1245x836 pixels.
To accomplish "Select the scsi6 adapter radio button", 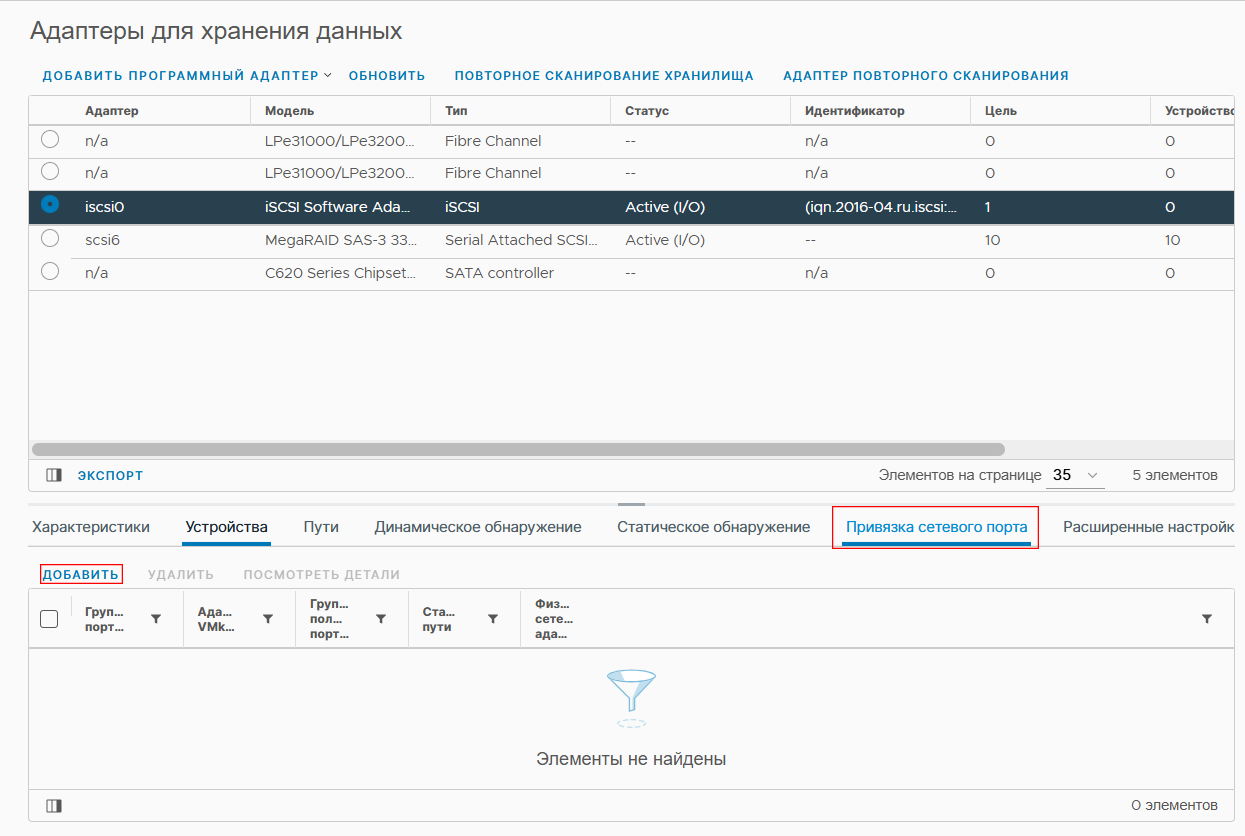I will pyautogui.click(x=49, y=239).
